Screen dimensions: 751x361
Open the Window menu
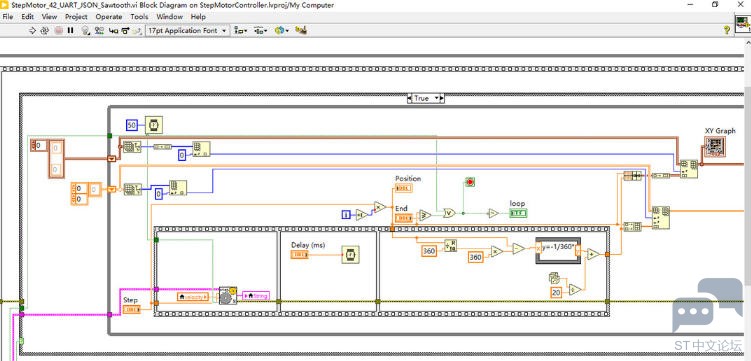click(170, 16)
